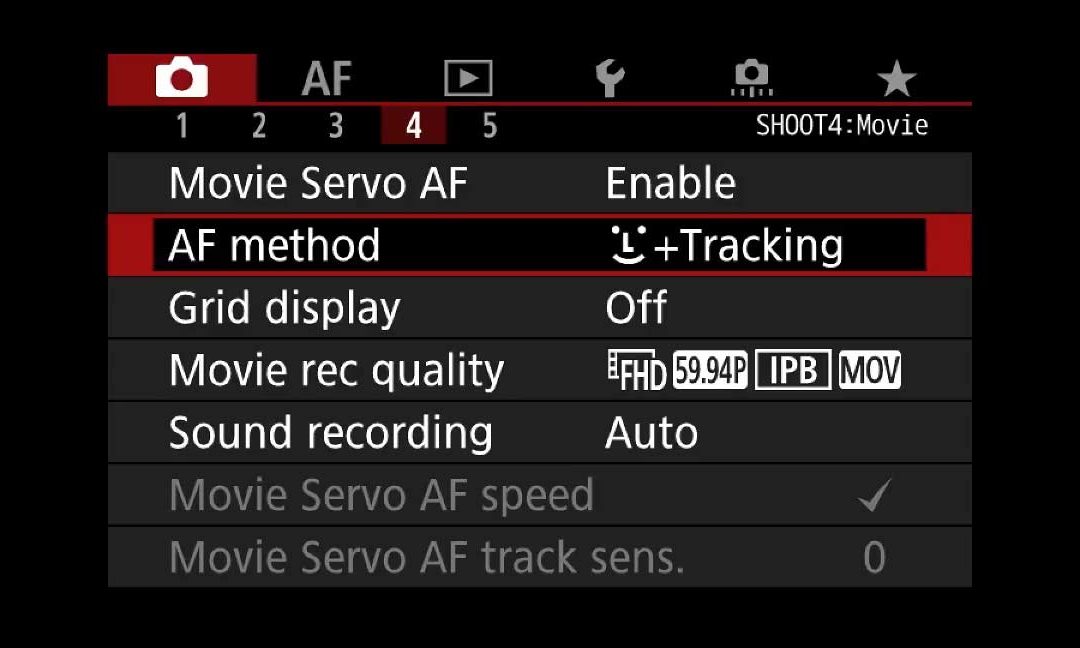Switch to shooting sub-page 2
Screen dimensions: 1080x648
[259, 126]
